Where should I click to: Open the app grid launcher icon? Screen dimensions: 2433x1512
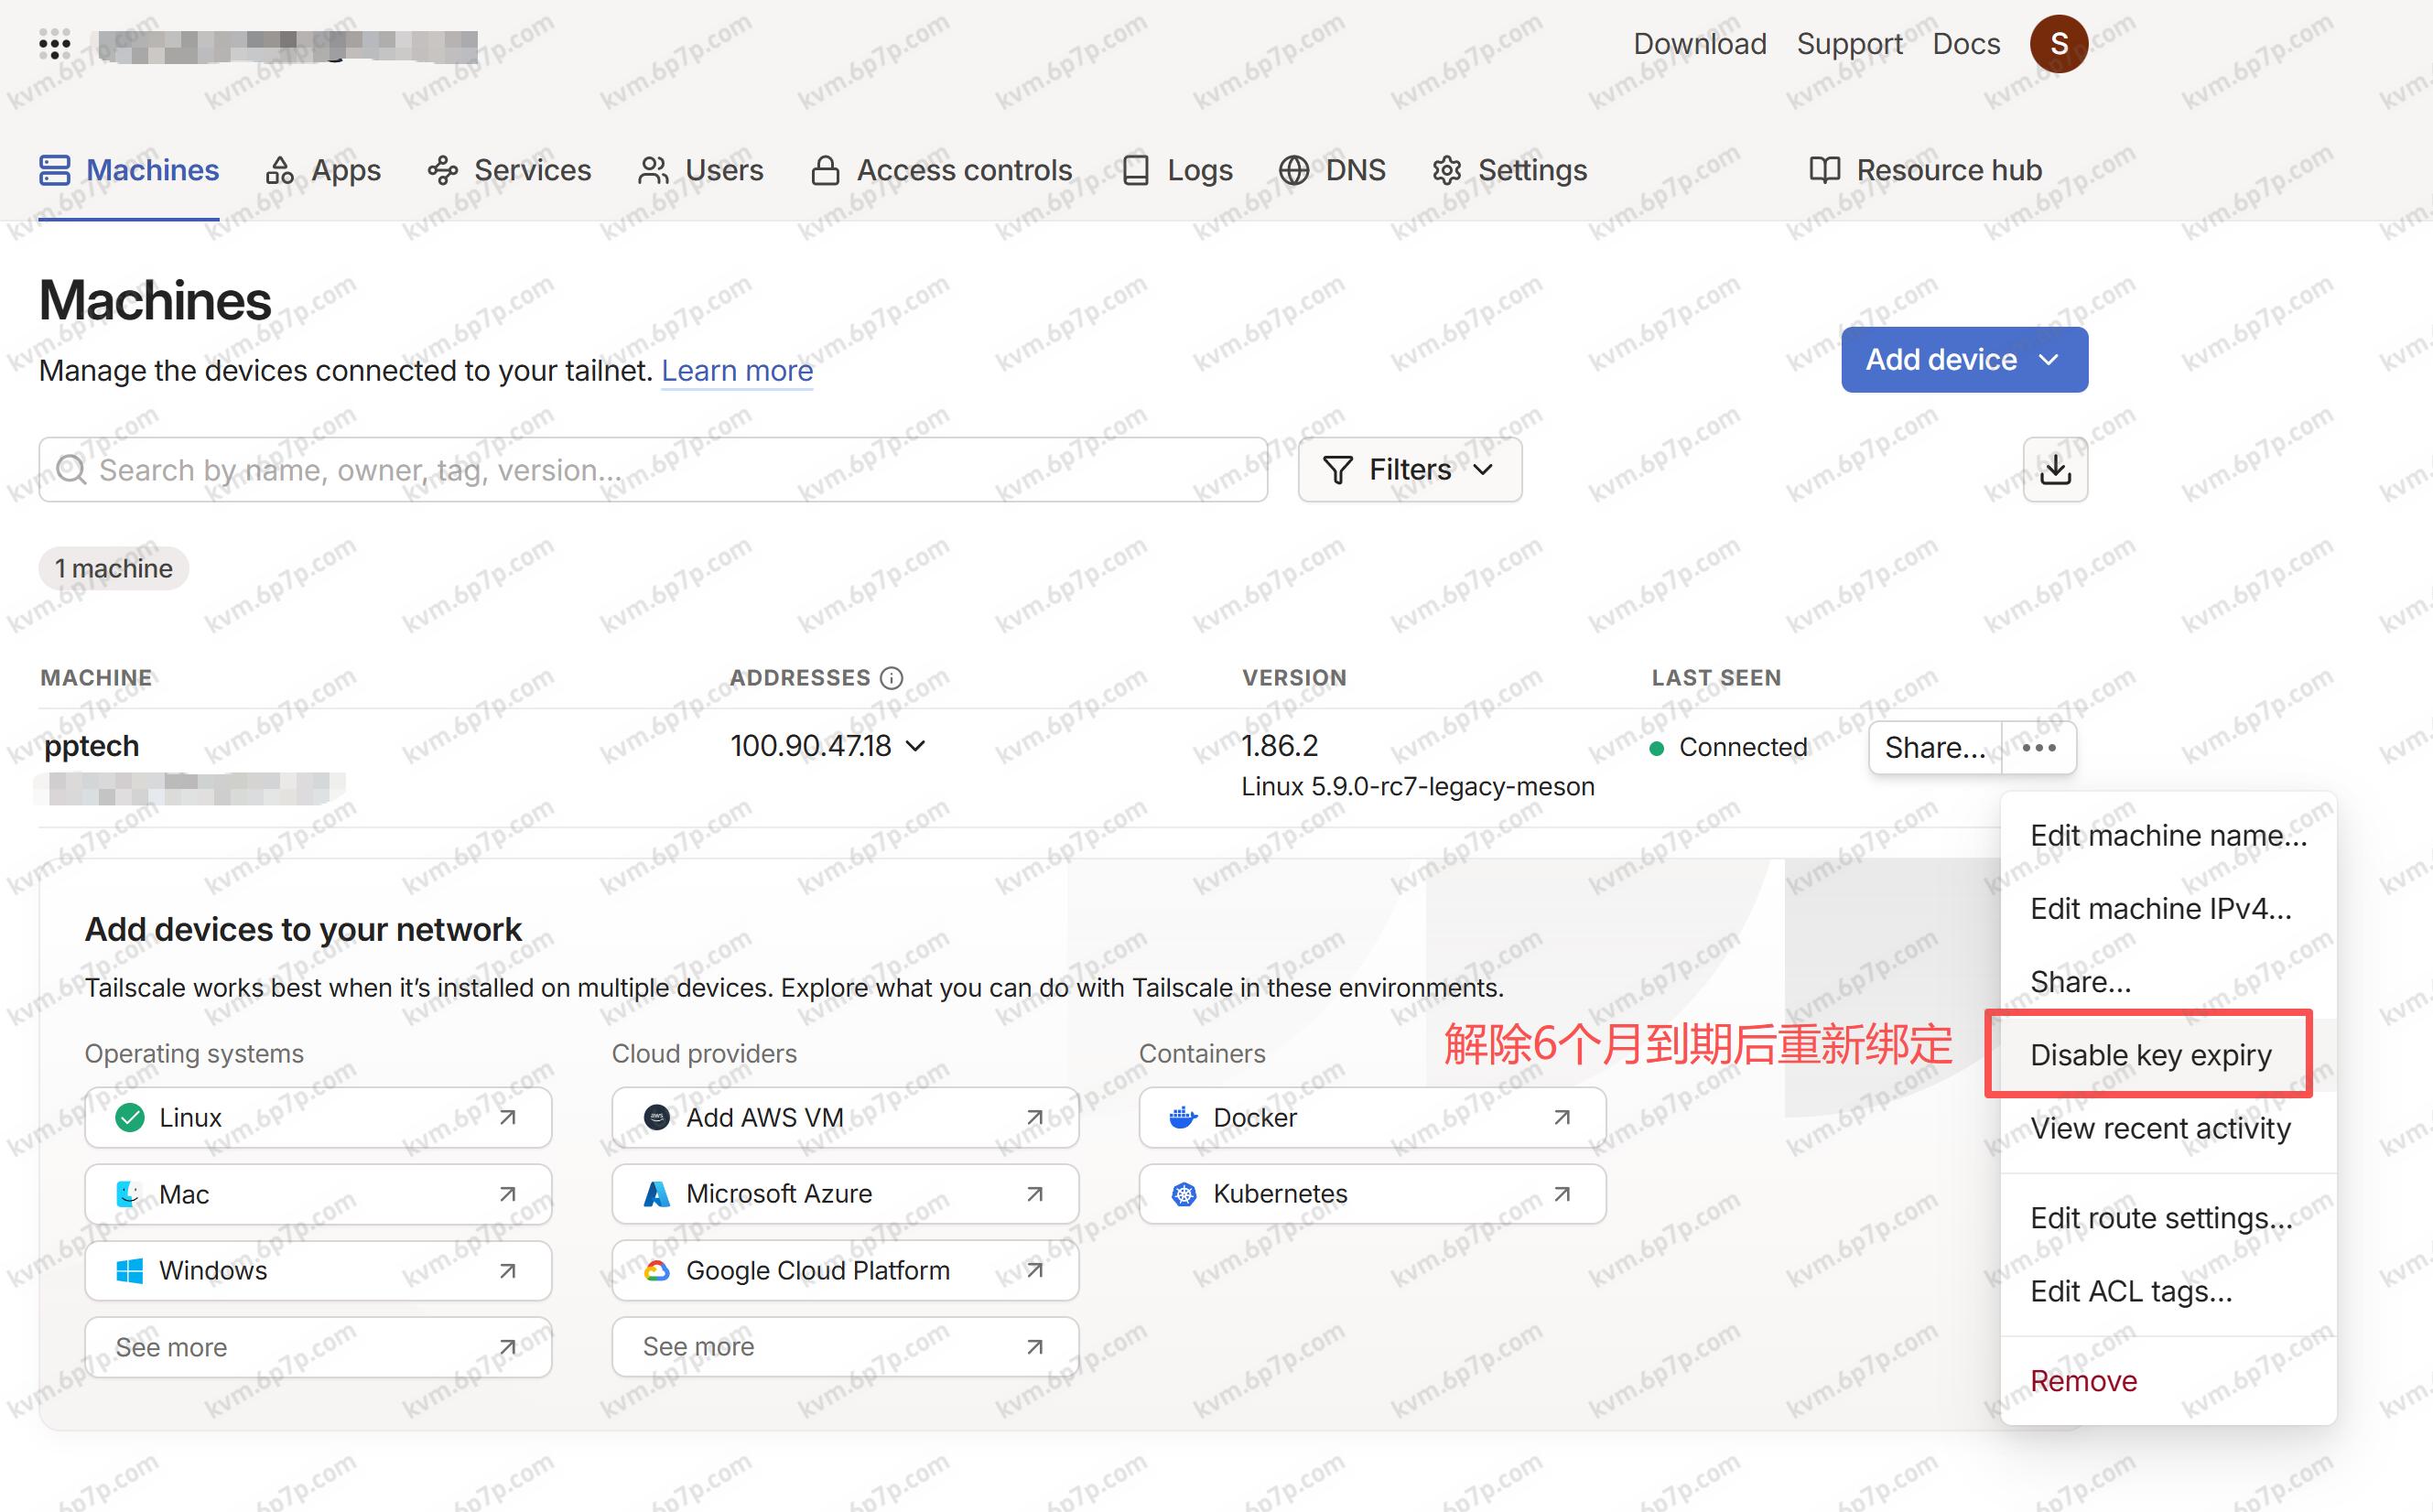(54, 45)
